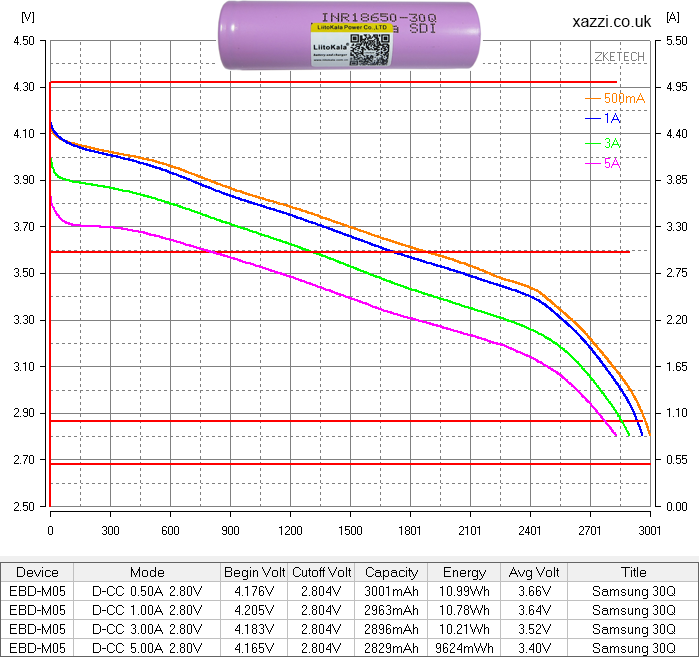Image resolution: width=699 pixels, height=657 pixels.
Task: Click the [V] voltage axis unit label
Action: (28, 17)
